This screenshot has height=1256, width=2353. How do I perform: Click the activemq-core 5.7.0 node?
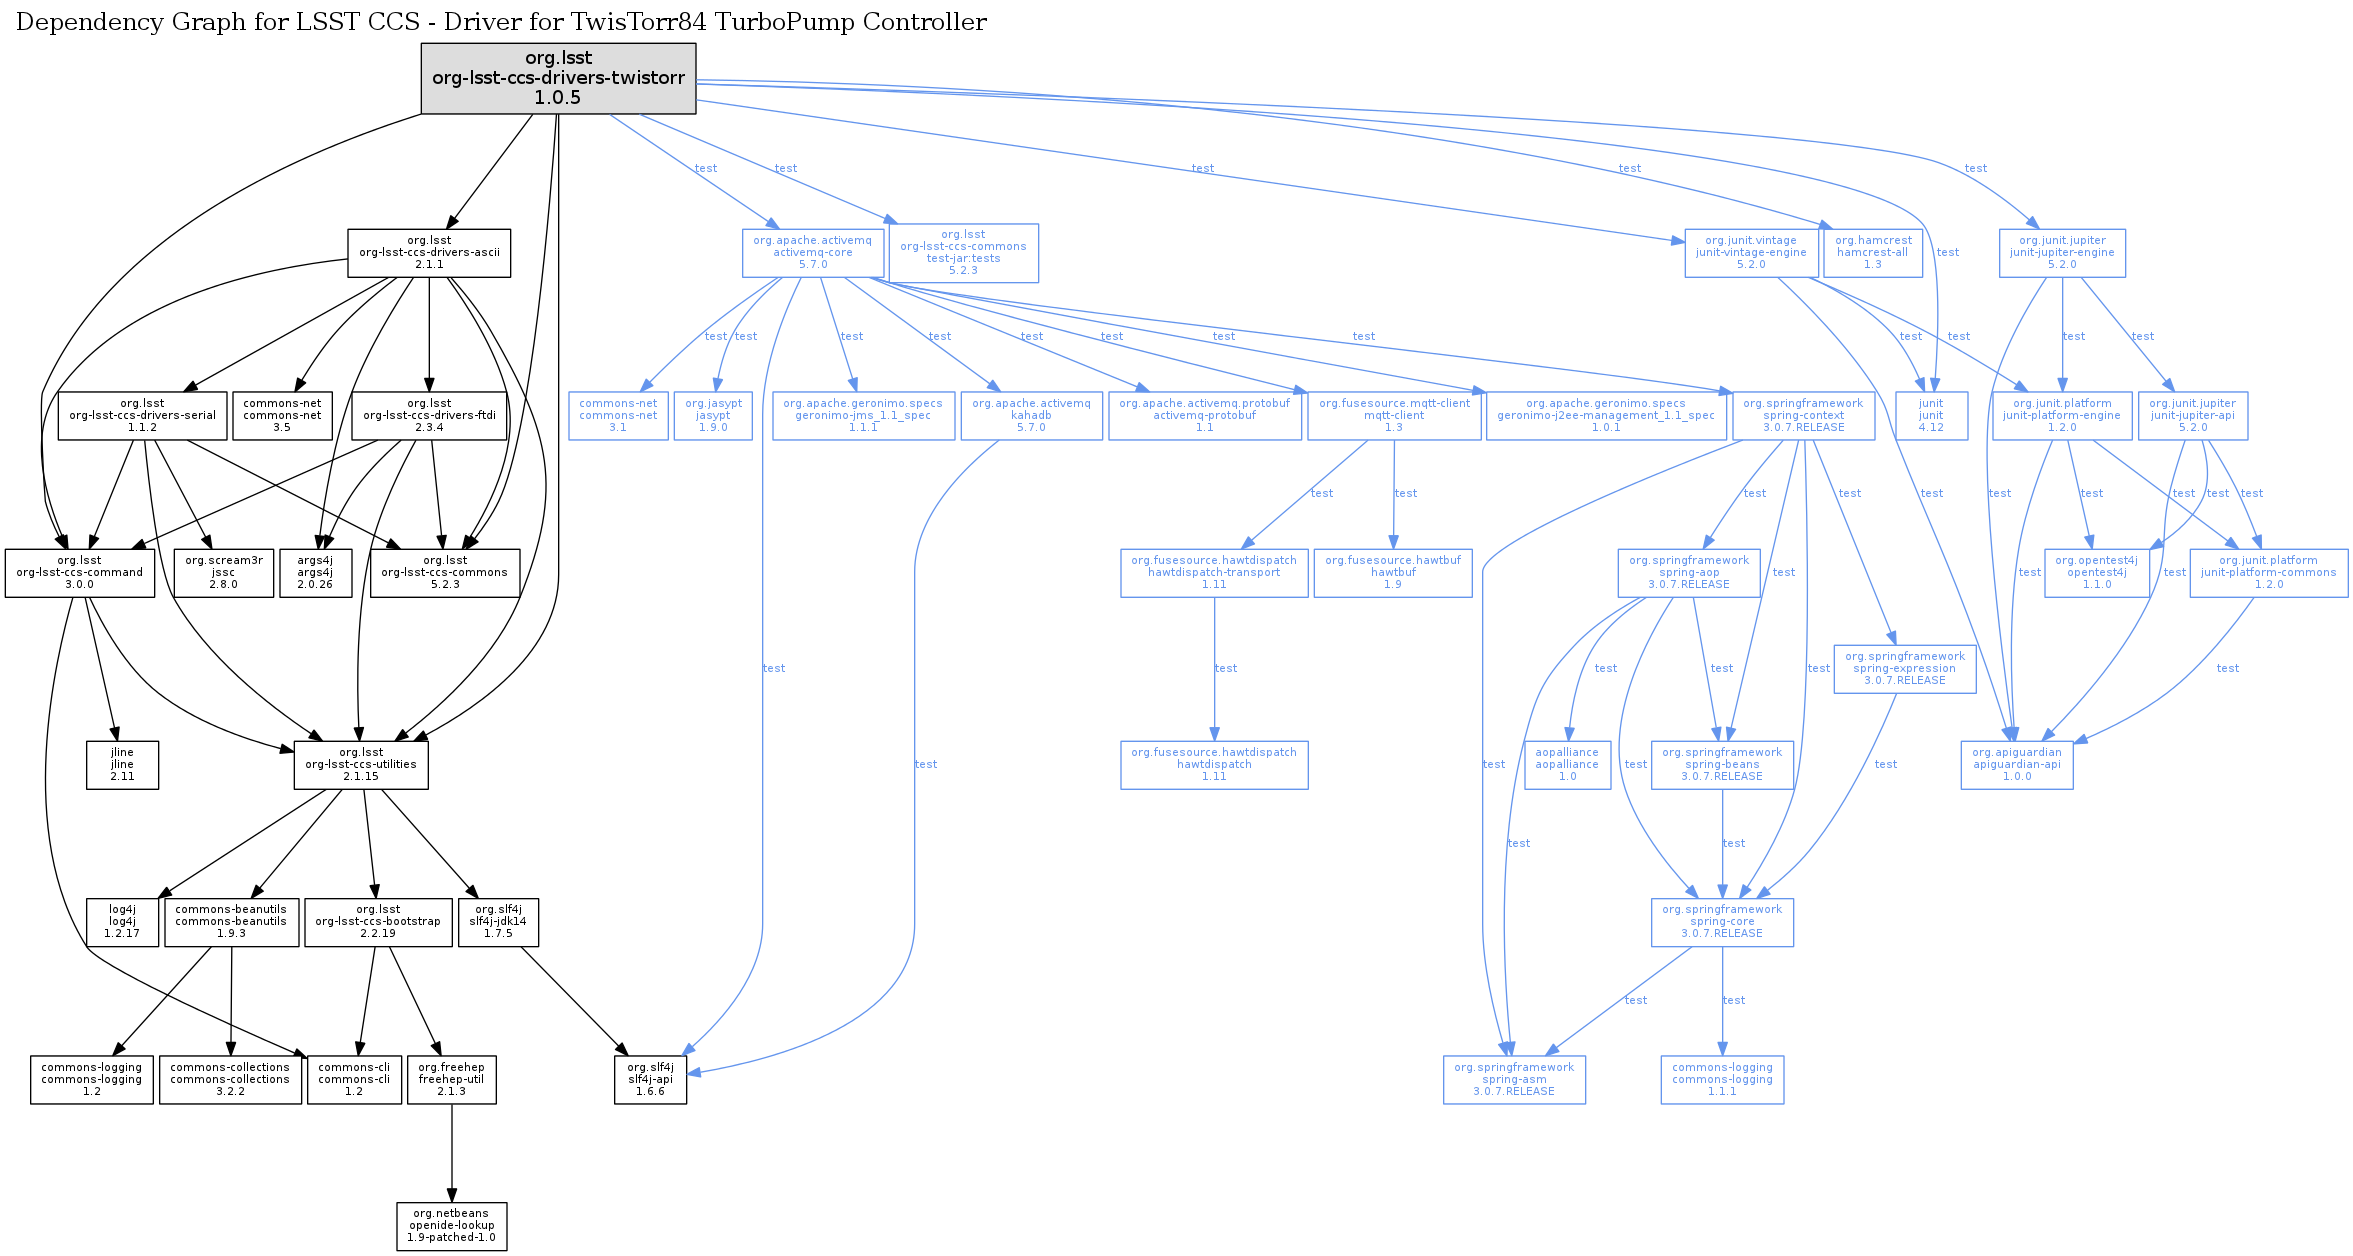coord(813,253)
